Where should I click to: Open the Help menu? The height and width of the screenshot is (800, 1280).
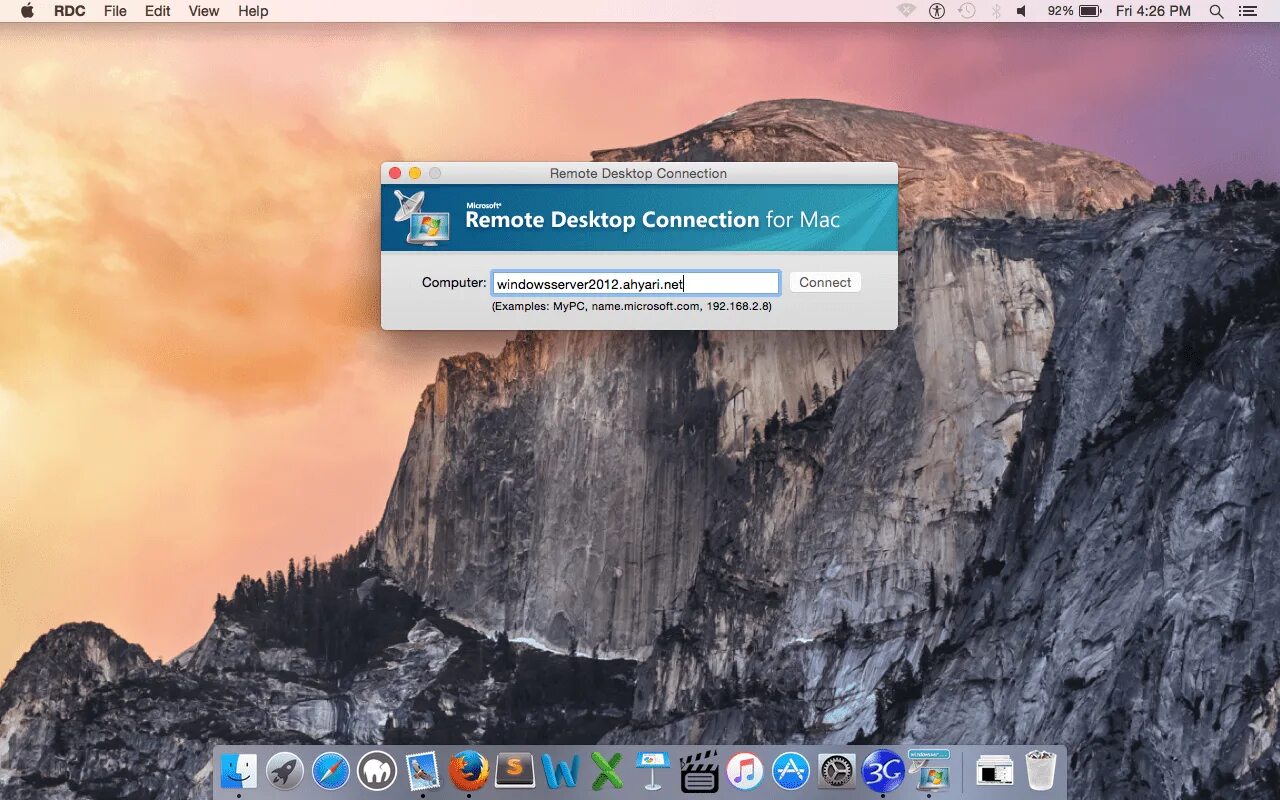[x=253, y=11]
